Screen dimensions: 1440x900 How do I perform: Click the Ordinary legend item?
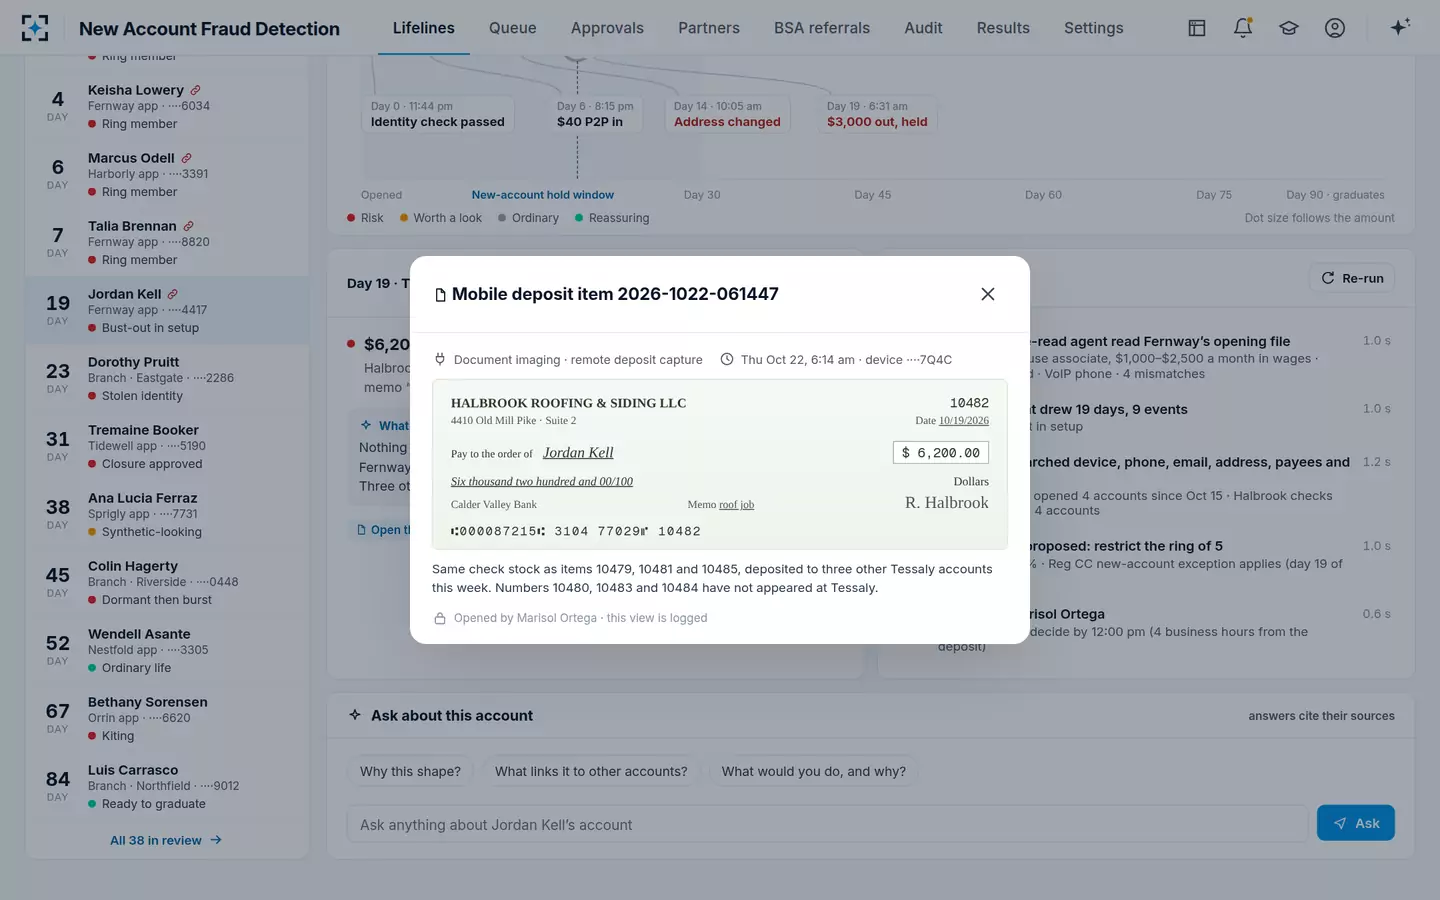(528, 218)
